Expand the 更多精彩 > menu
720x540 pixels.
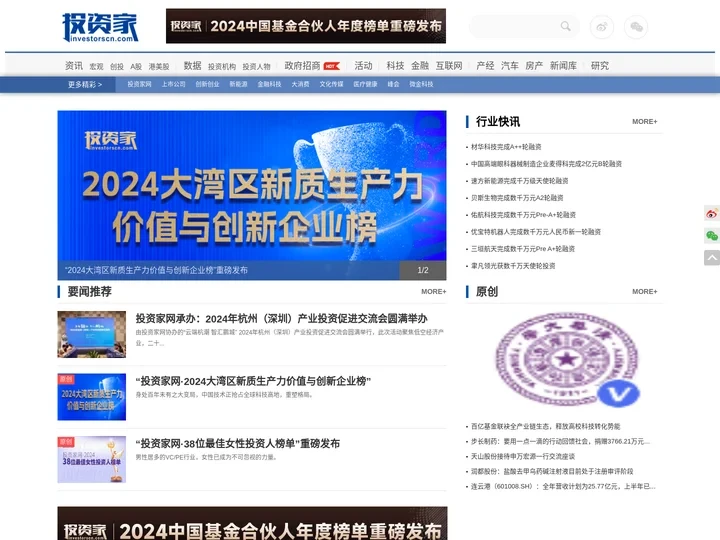click(x=85, y=84)
